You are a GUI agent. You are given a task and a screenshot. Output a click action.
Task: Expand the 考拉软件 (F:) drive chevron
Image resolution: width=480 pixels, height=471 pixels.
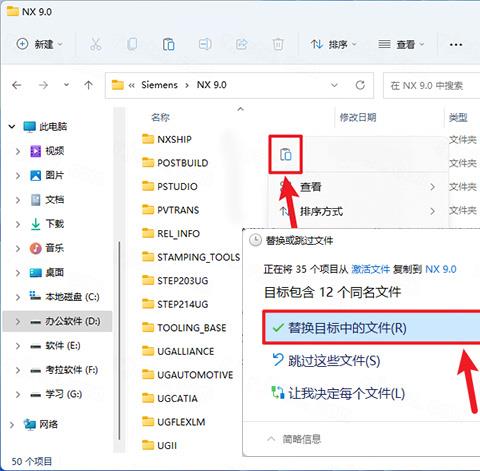coord(18,370)
